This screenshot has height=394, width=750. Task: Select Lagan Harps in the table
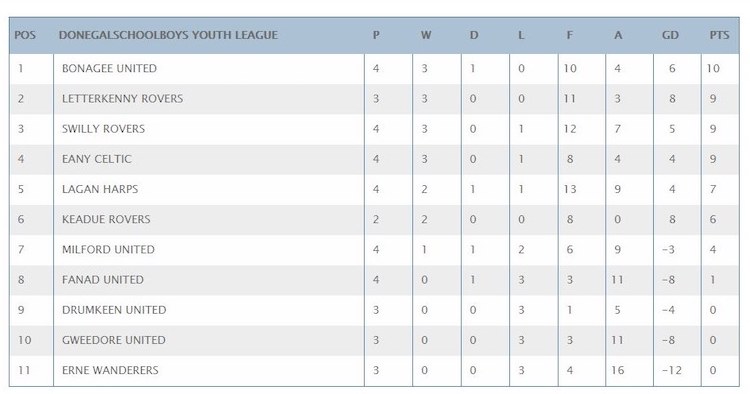100,189
